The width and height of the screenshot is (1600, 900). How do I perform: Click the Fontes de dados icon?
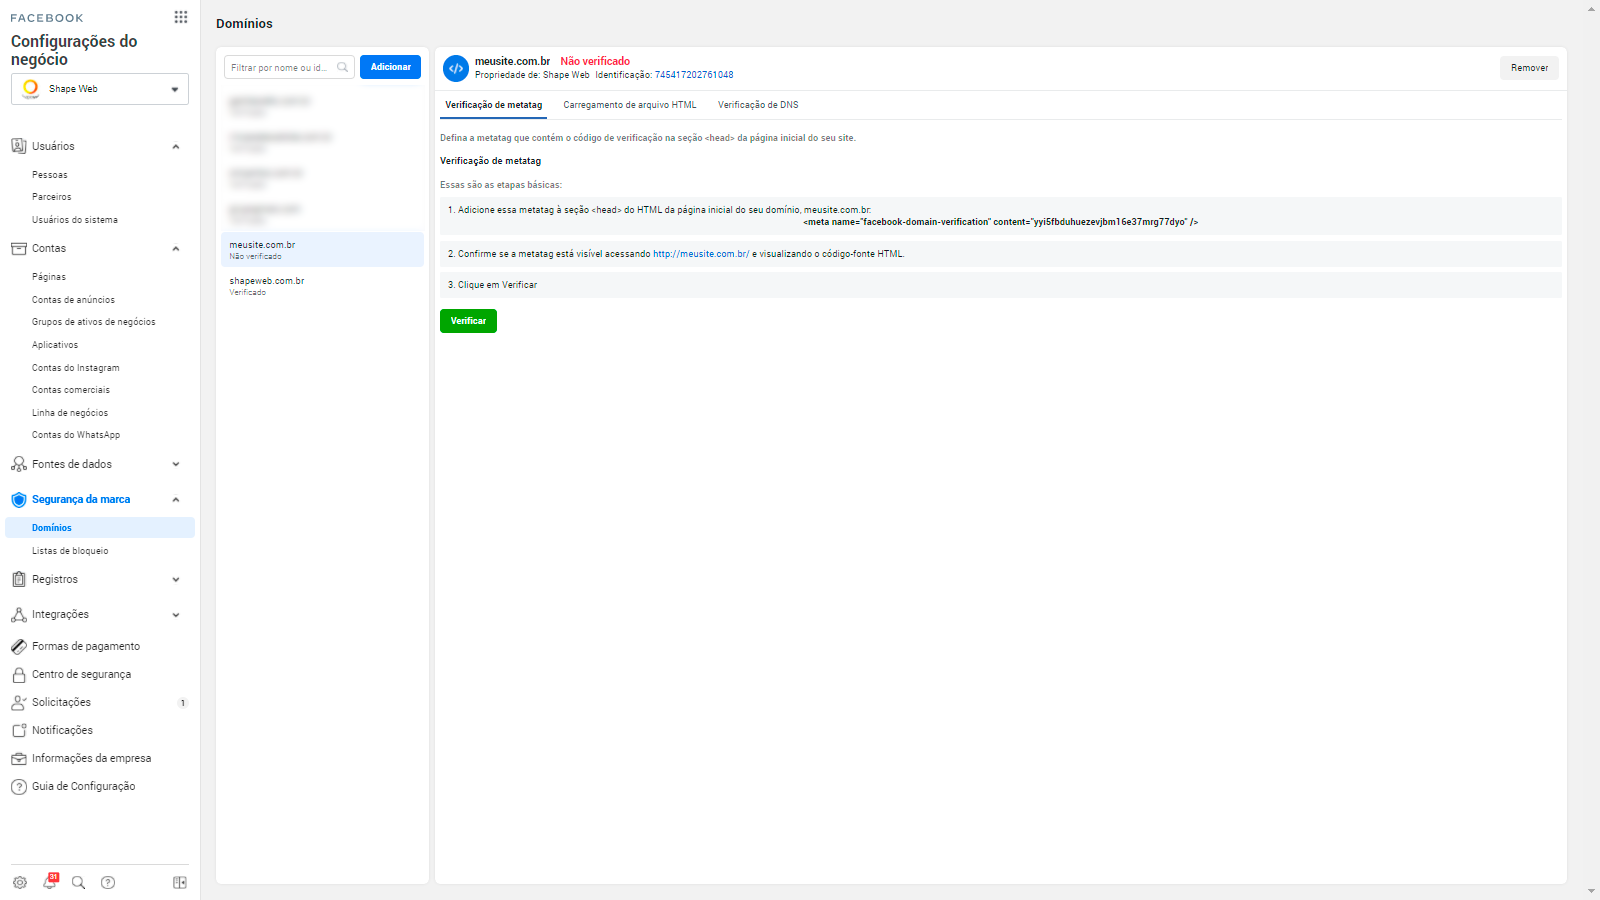point(19,464)
